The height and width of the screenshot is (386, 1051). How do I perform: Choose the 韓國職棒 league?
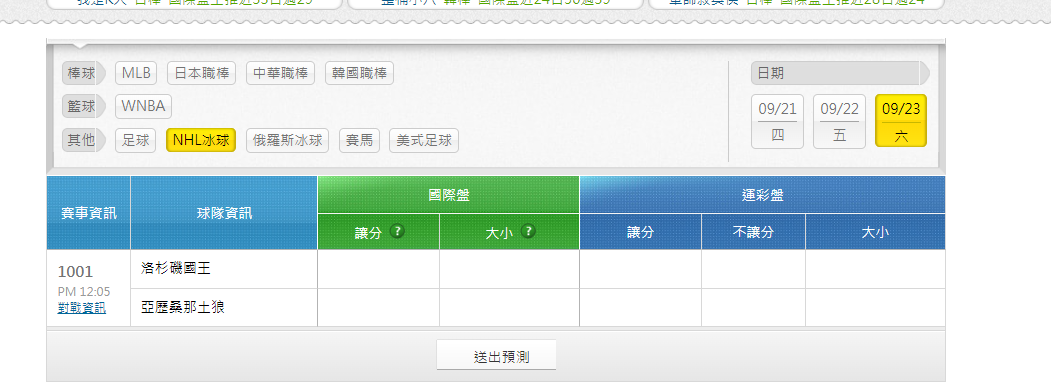point(359,73)
